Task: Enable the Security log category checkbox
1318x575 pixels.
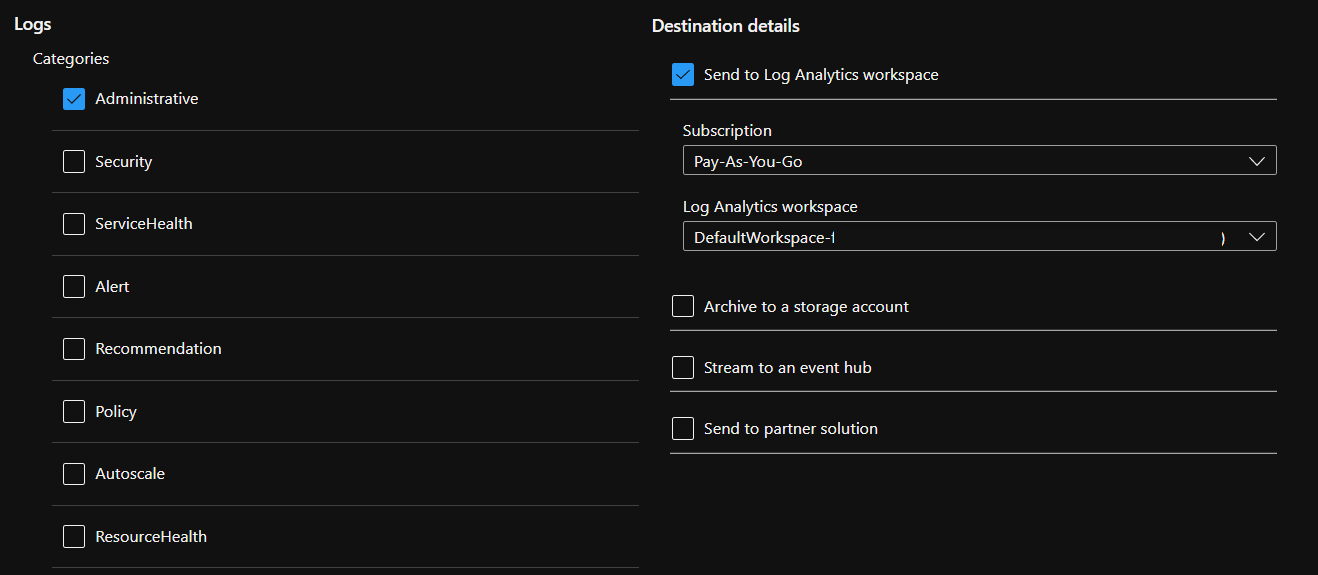Action: point(74,162)
